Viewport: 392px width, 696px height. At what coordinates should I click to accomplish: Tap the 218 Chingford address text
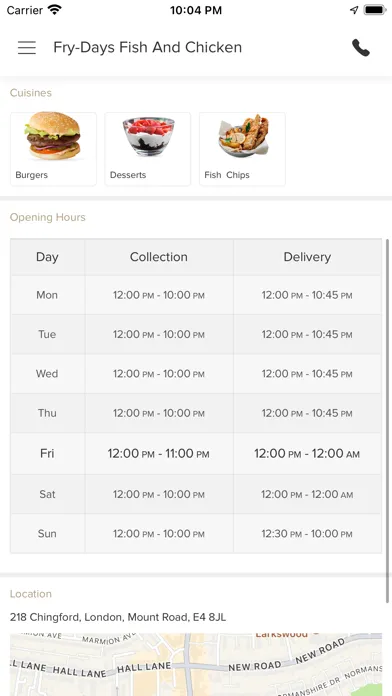pos(118,617)
